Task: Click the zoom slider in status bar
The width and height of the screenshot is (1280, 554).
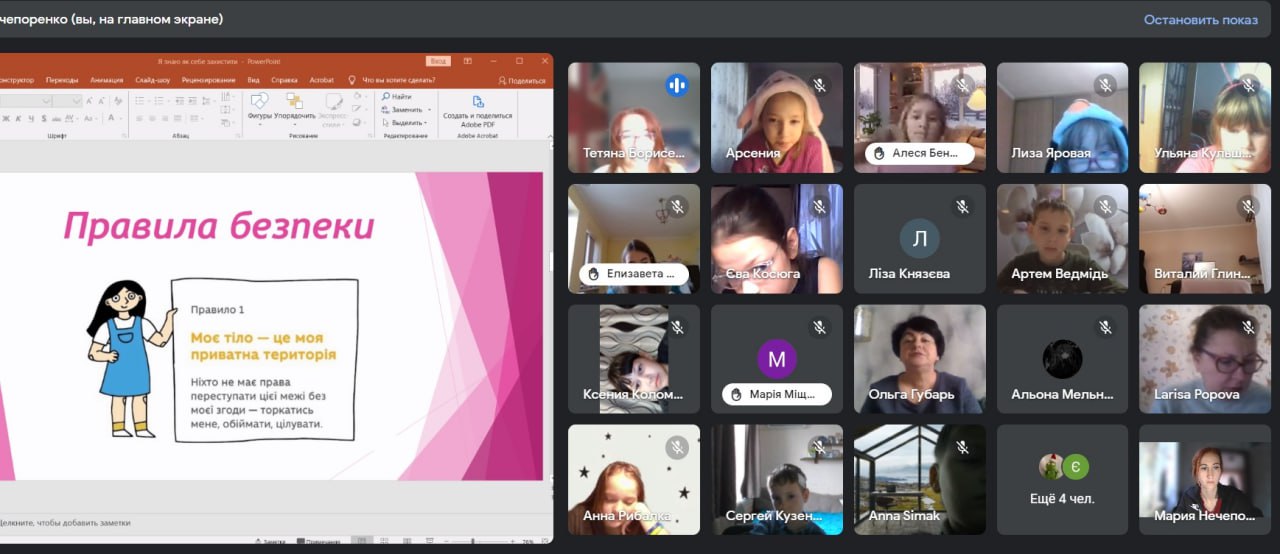Action: tap(472, 541)
